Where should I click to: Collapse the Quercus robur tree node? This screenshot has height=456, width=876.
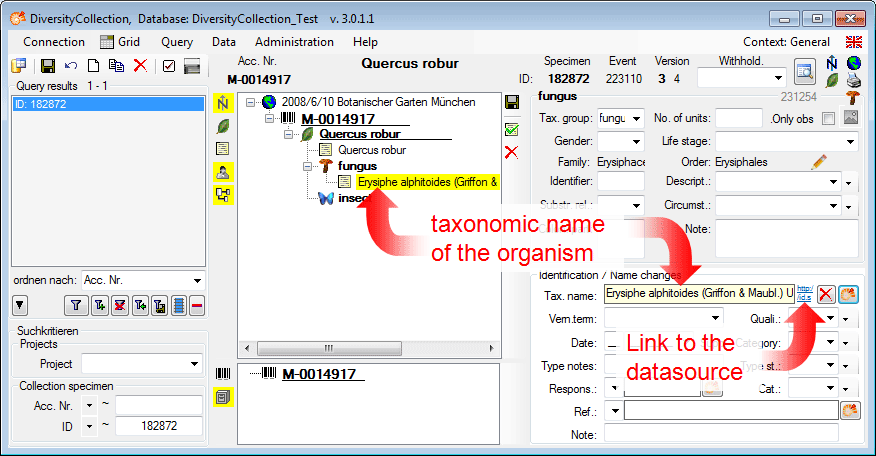tap(291, 134)
